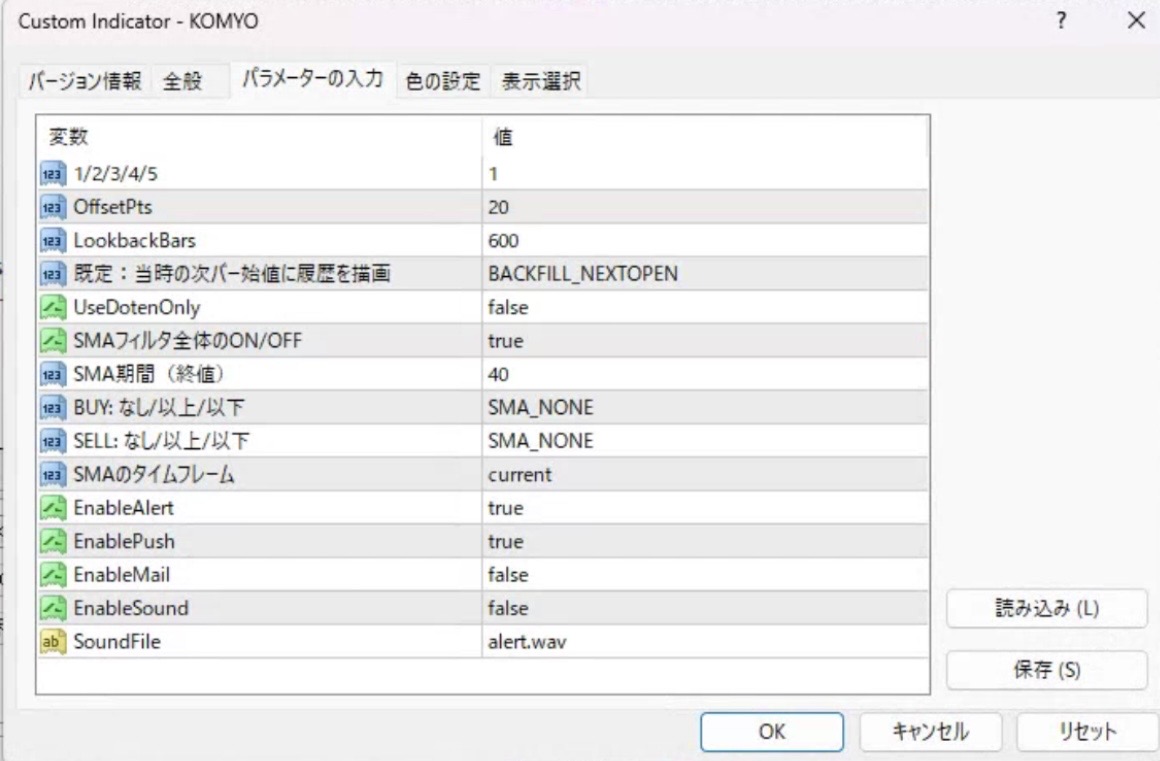Click the boolean icon beside SMAフィルタ全体のON/OFF
The height and width of the screenshot is (761, 1160).
pos(53,340)
